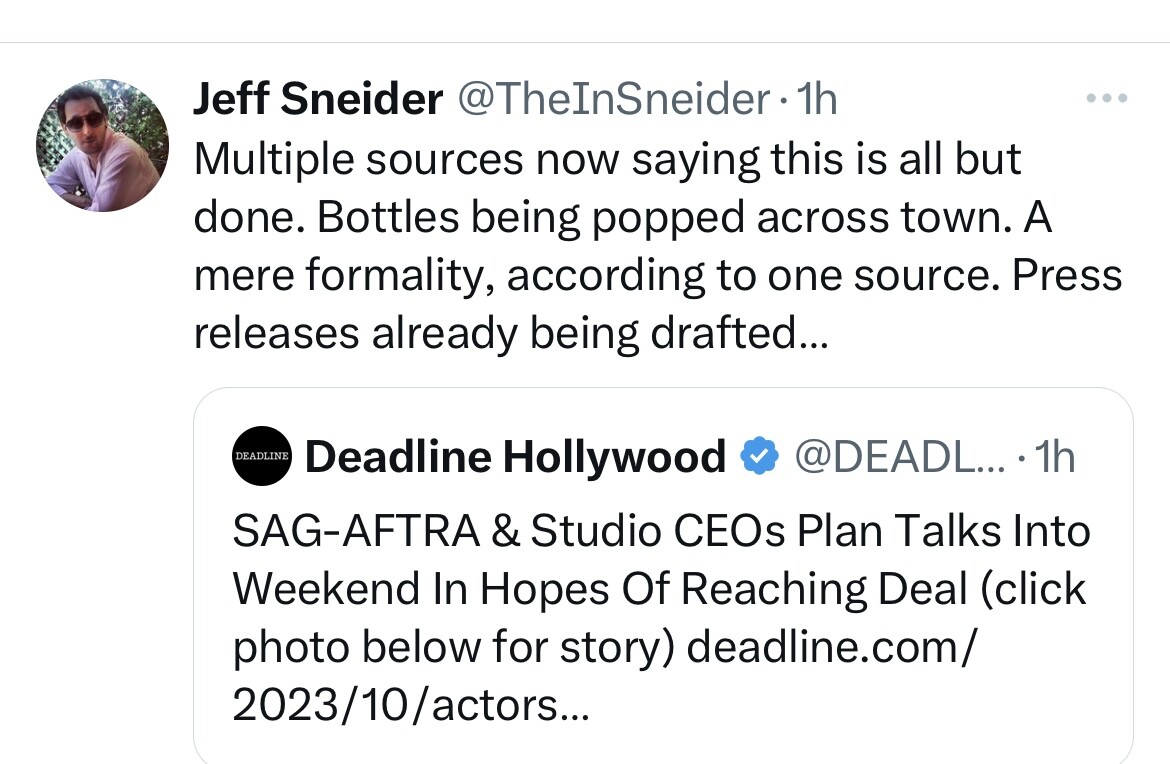Open the Jeff Sneider display name
1170x764 pixels.
(x=317, y=99)
